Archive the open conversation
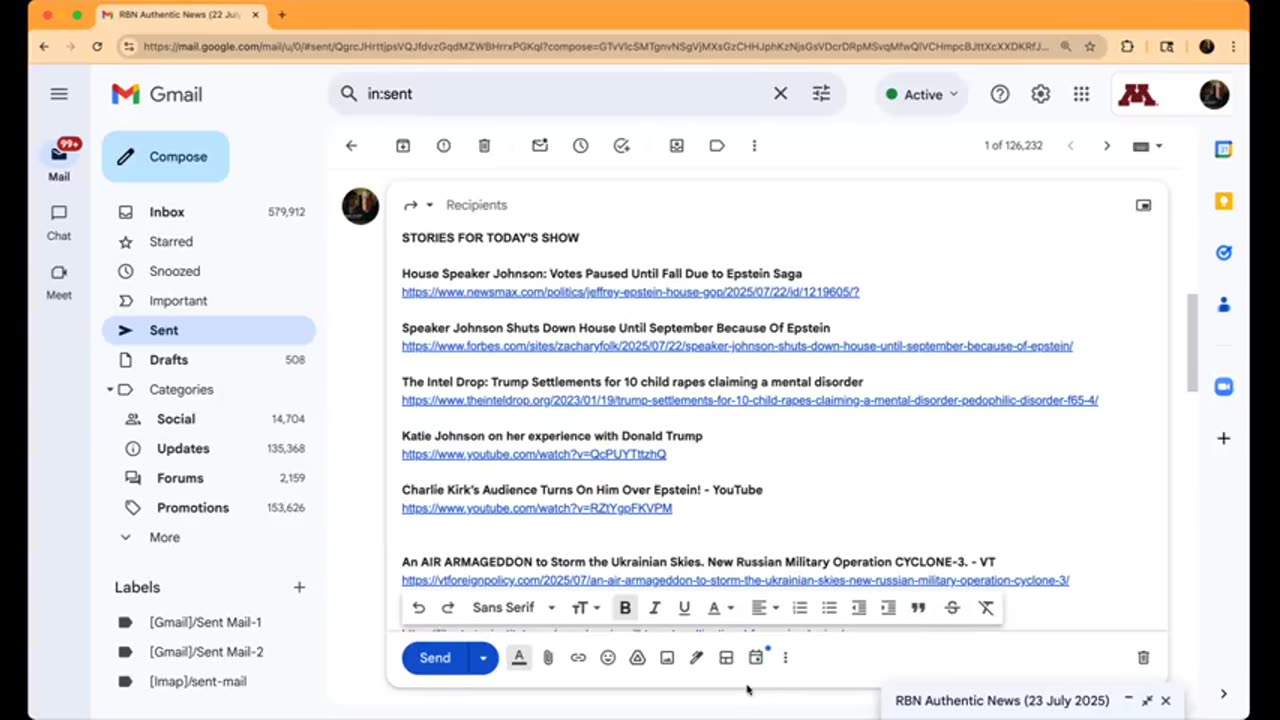The image size is (1280, 720). coord(403,146)
